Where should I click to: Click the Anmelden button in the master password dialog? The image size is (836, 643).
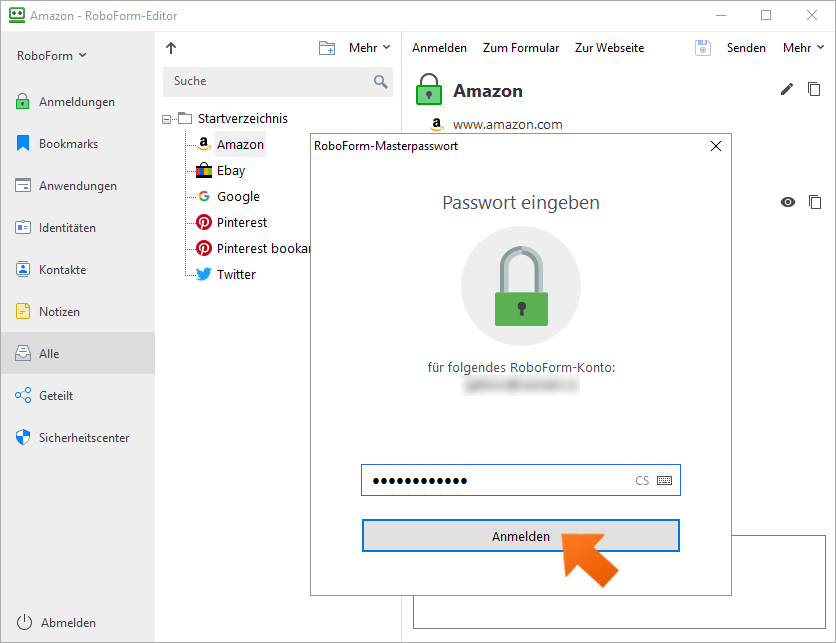coord(520,535)
